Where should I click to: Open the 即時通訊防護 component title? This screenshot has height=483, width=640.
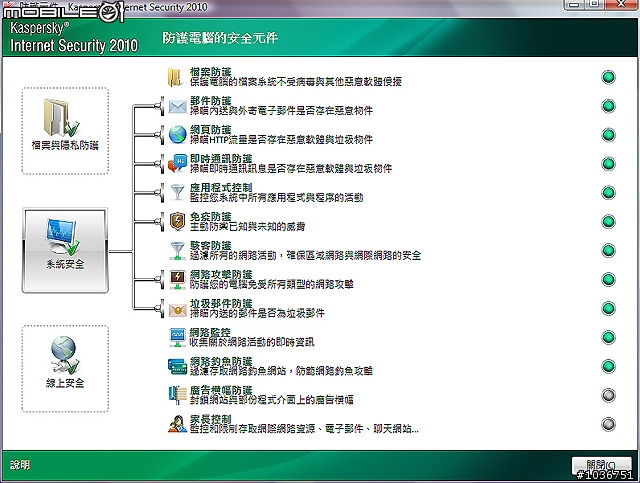(x=221, y=159)
